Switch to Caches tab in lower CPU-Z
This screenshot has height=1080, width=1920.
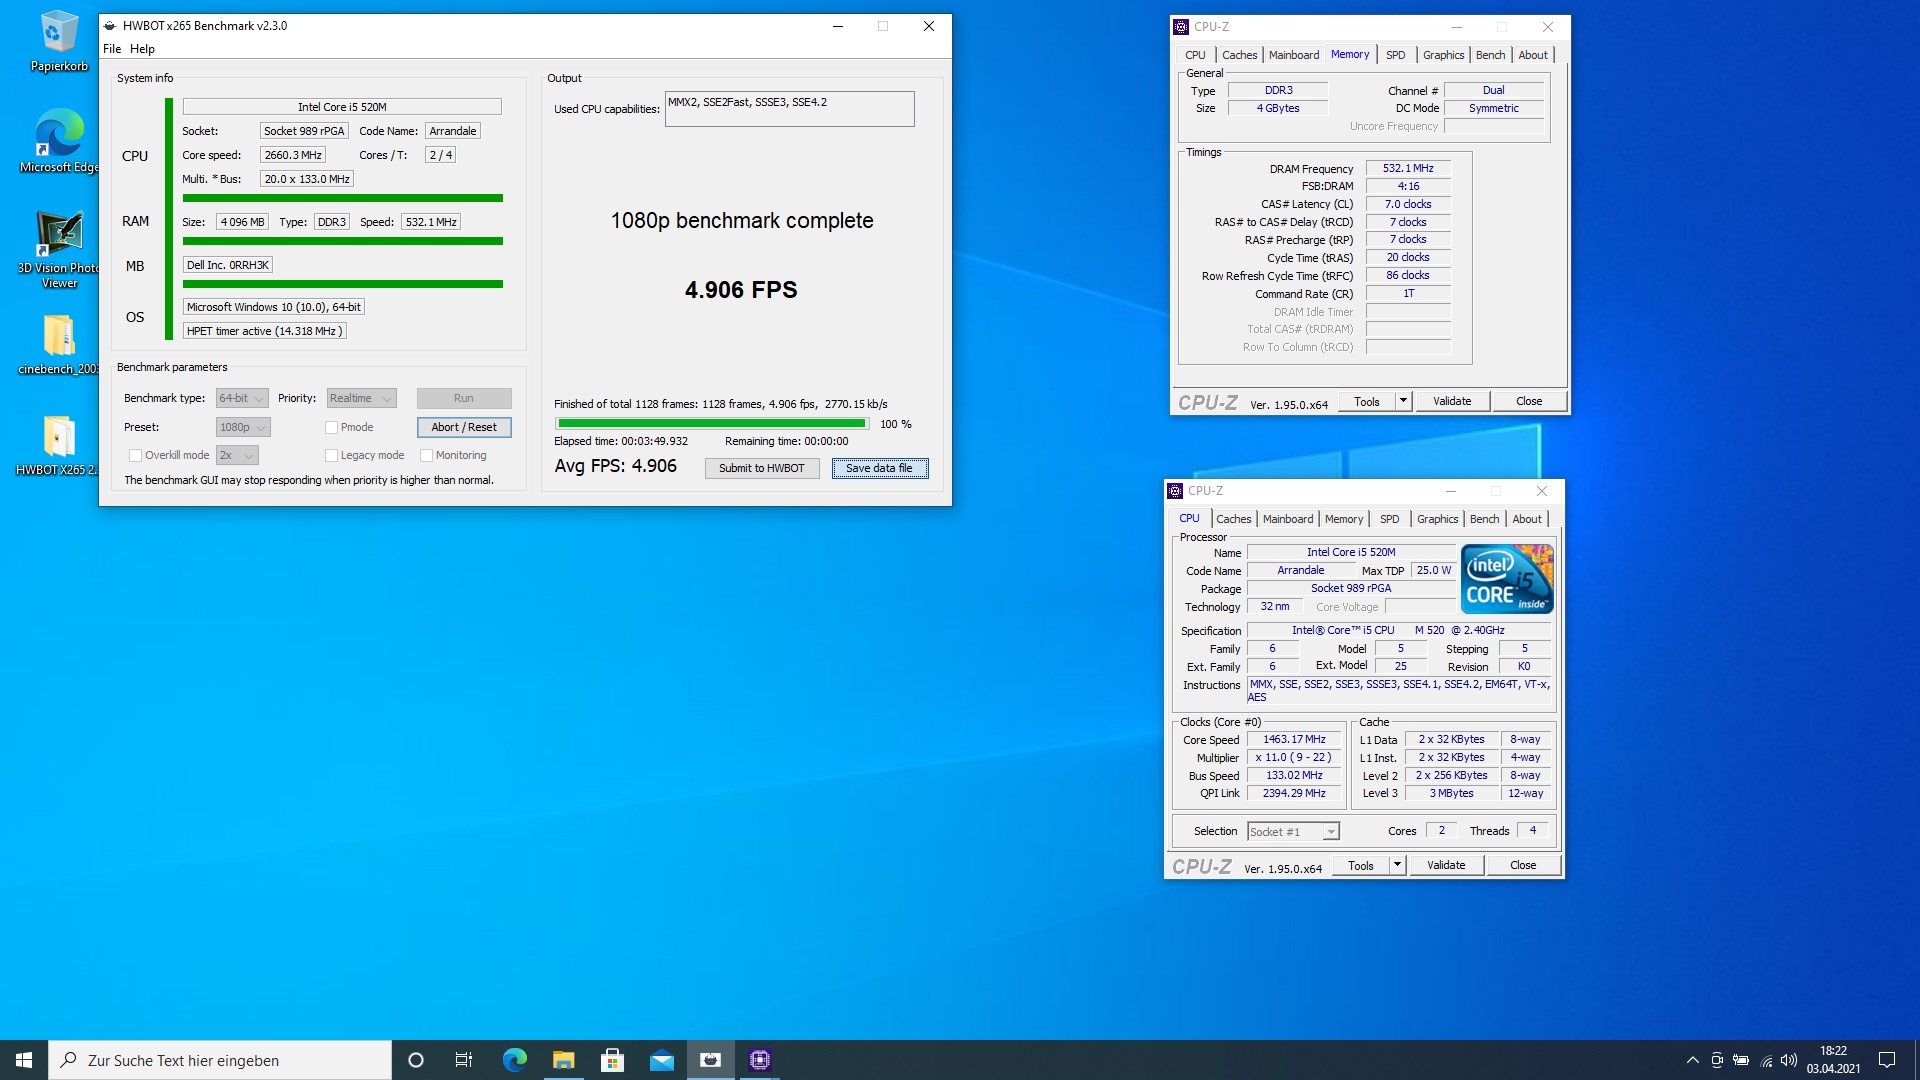point(1233,519)
